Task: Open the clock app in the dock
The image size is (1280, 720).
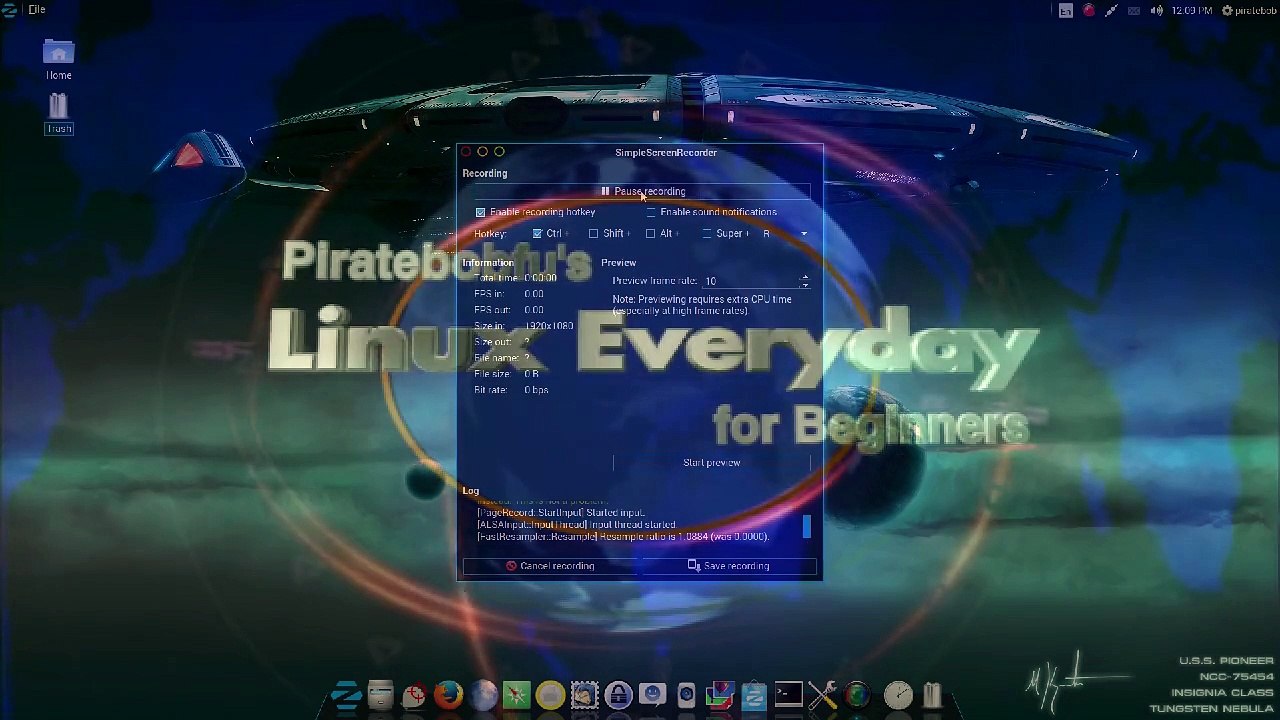Action: (x=898, y=694)
